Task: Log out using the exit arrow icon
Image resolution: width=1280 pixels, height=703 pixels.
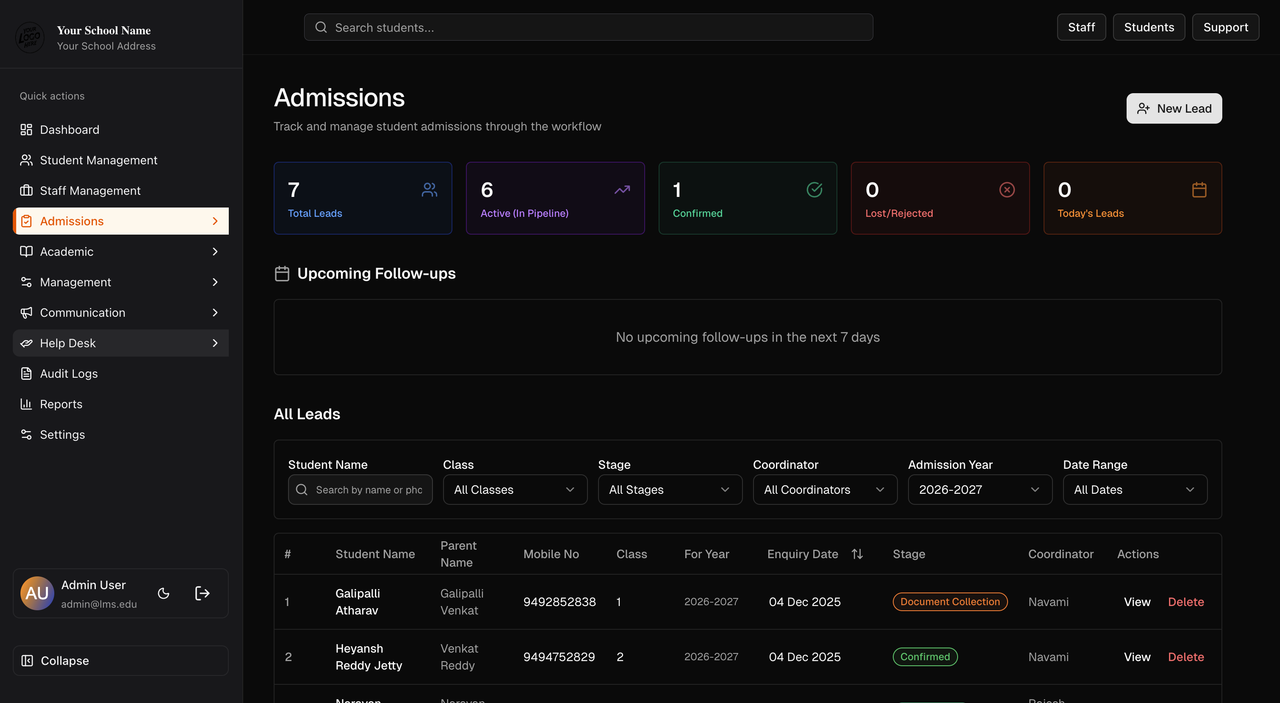Action: point(202,593)
